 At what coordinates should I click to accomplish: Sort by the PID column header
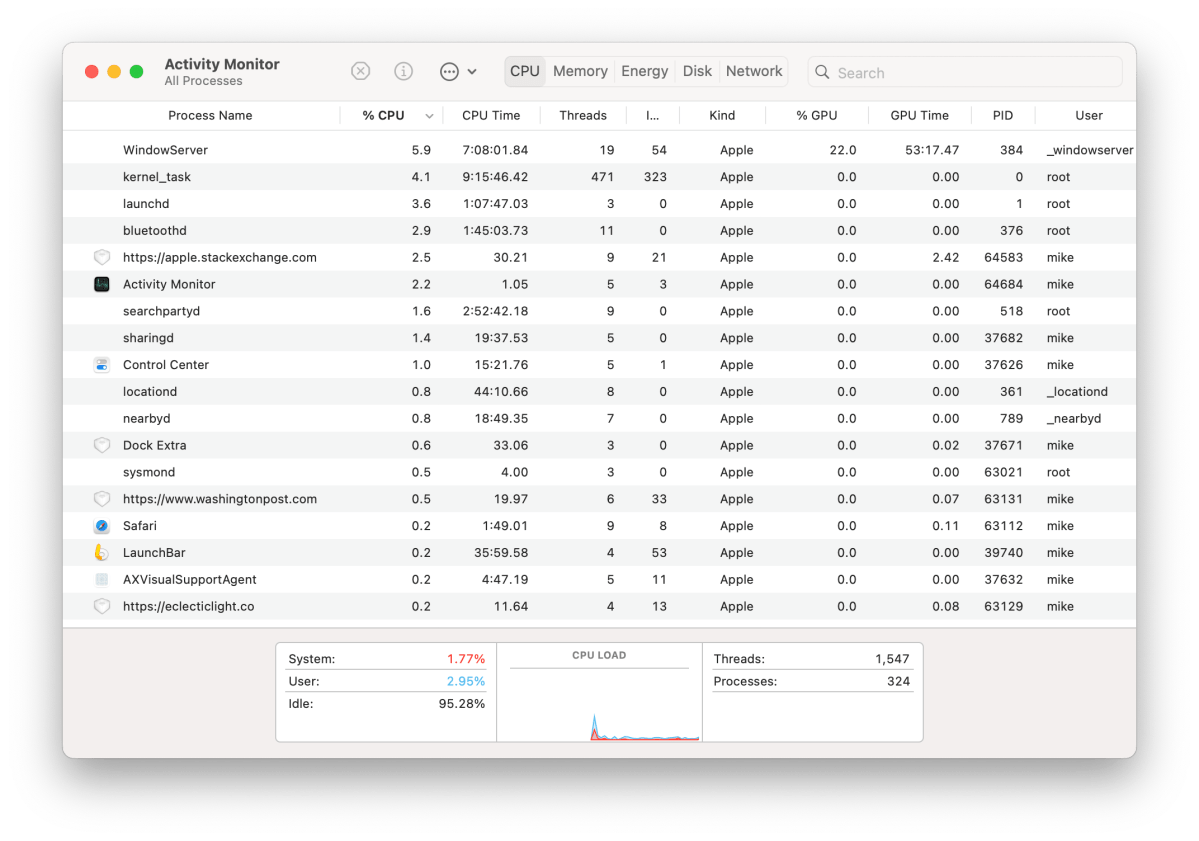(x=1002, y=115)
